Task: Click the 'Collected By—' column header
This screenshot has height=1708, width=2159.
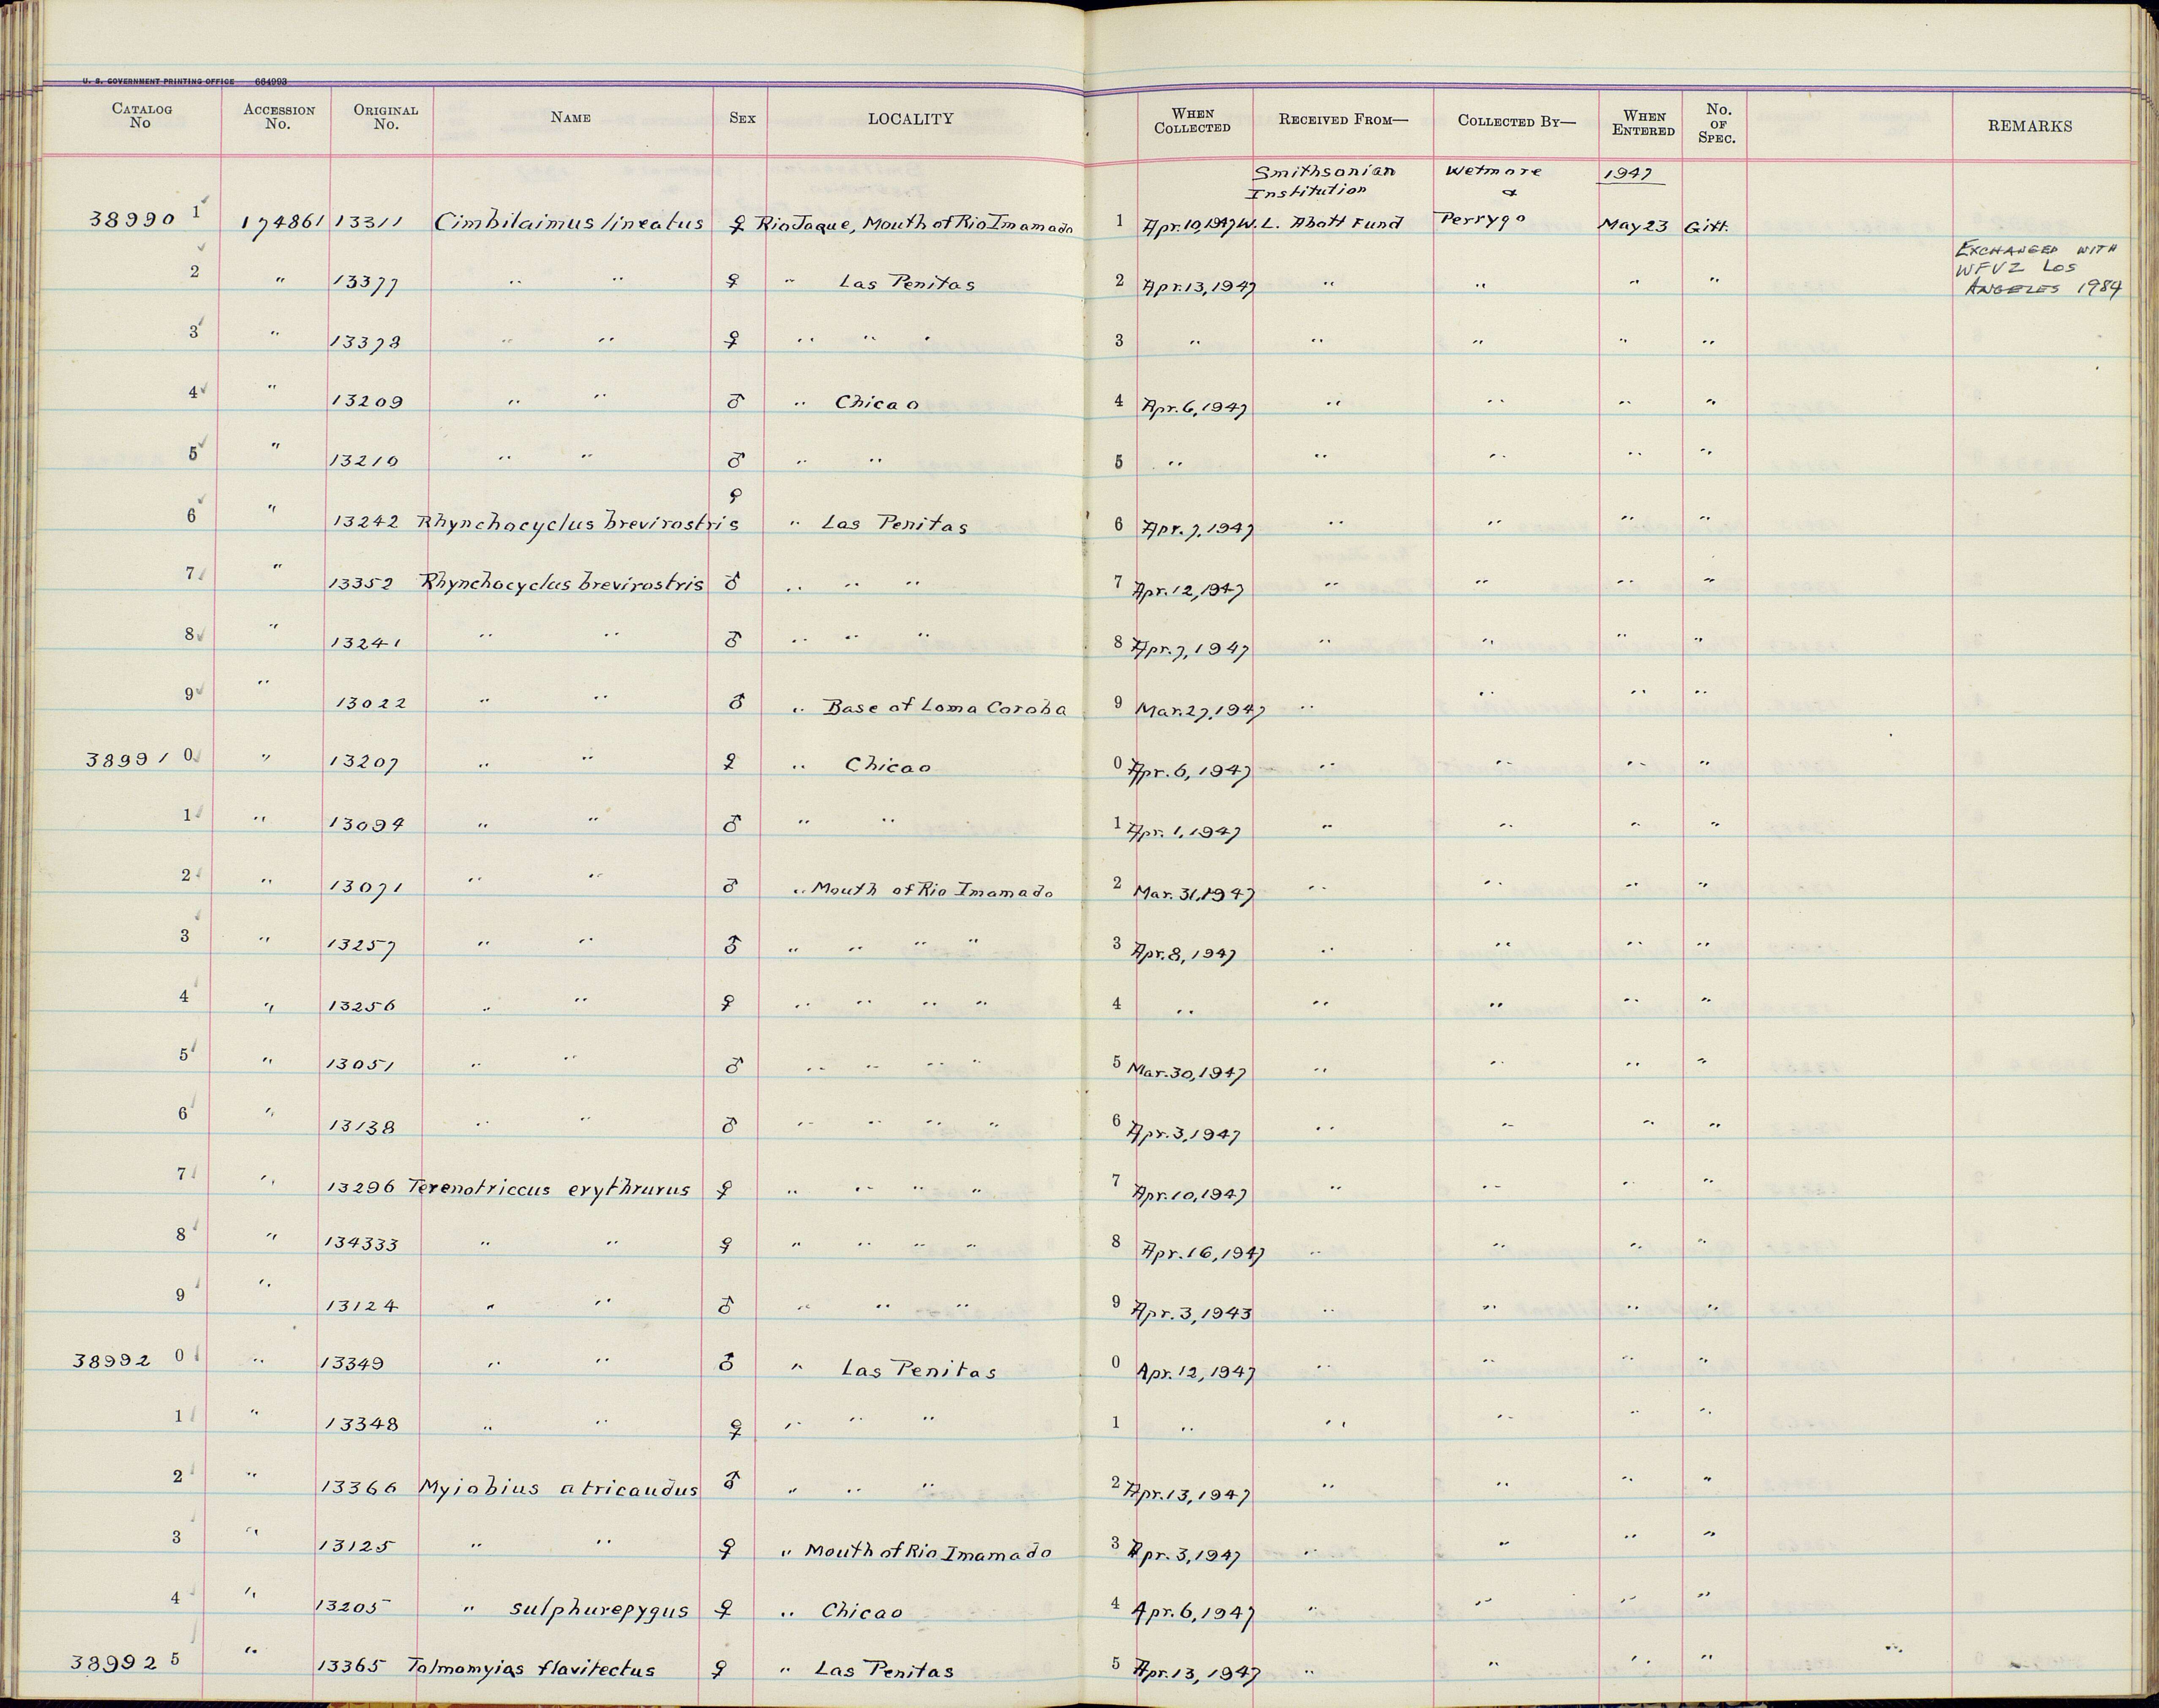Action: pos(1516,121)
